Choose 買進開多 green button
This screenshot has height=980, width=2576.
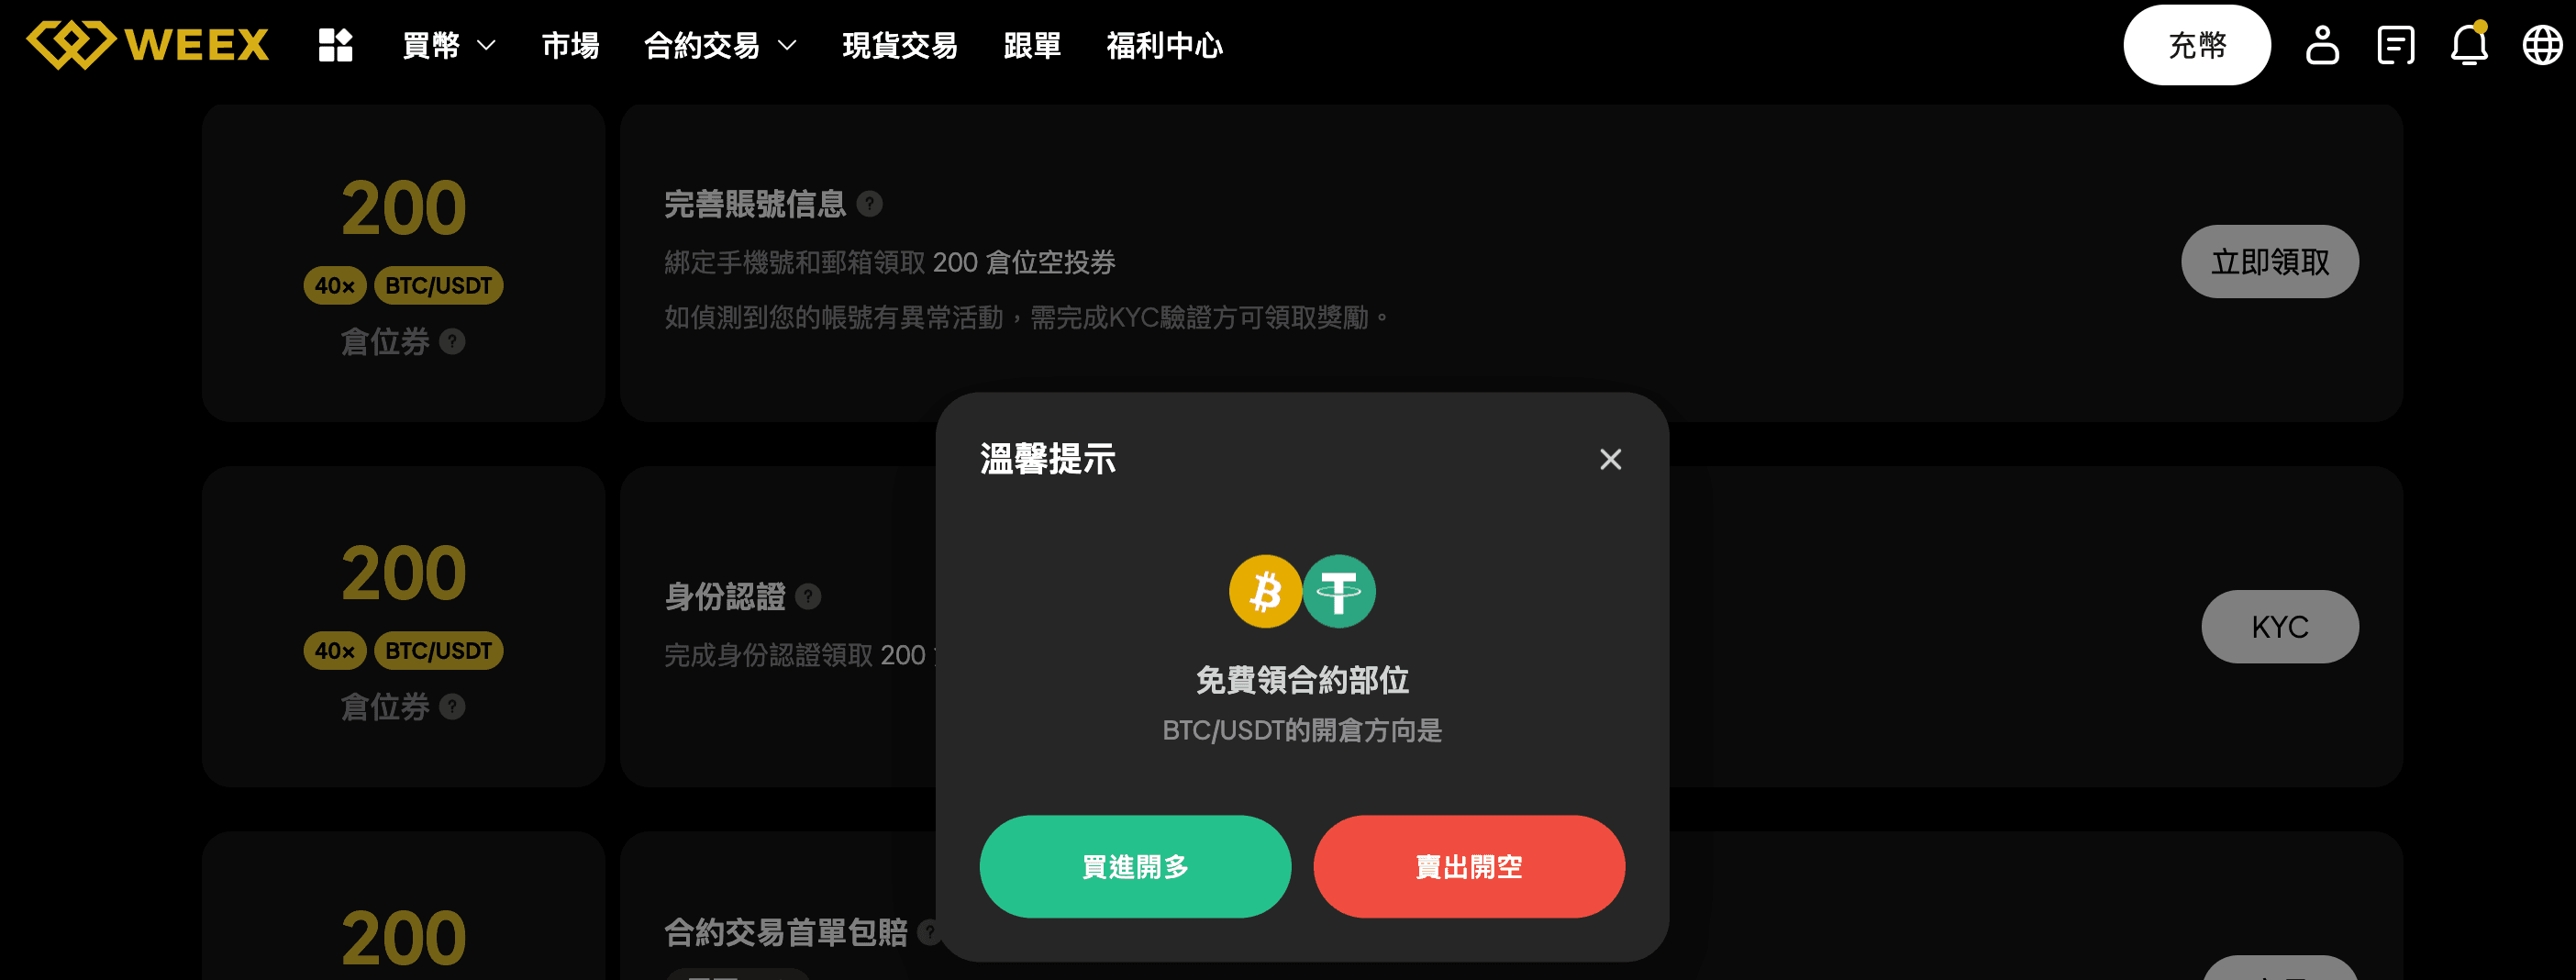[x=1135, y=866]
